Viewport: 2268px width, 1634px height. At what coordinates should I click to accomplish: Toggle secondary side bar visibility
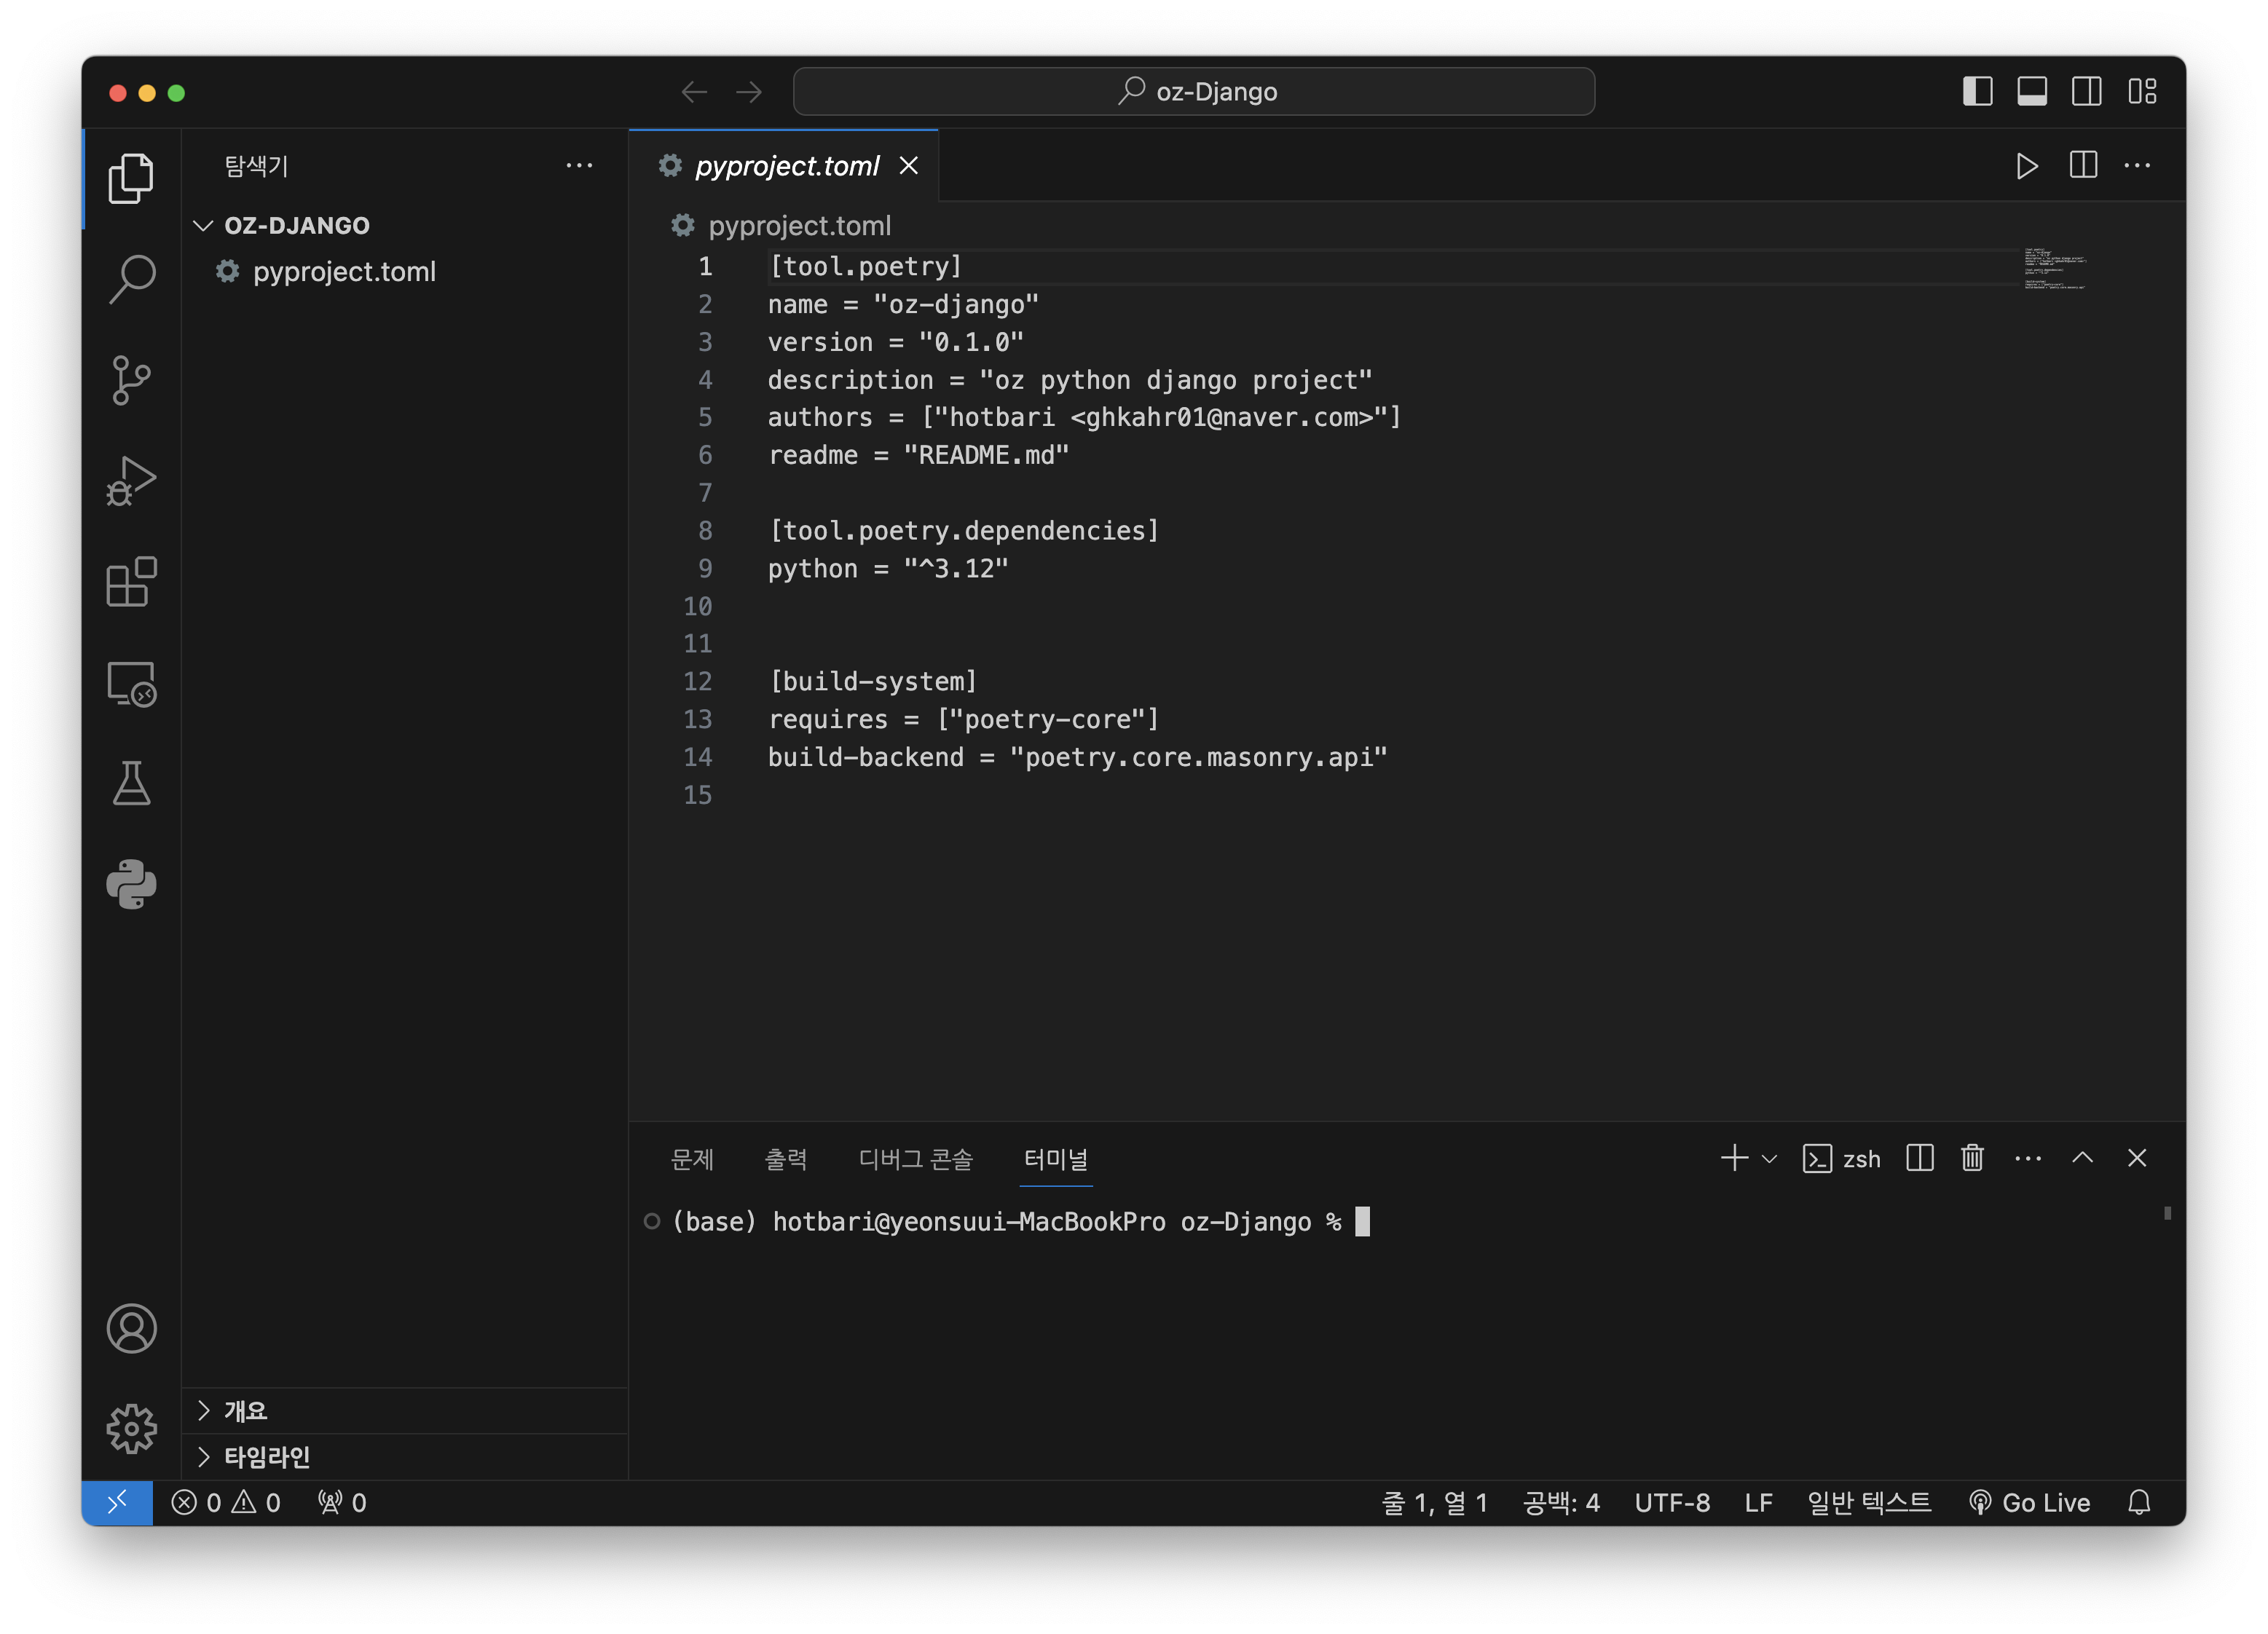[x=2086, y=92]
